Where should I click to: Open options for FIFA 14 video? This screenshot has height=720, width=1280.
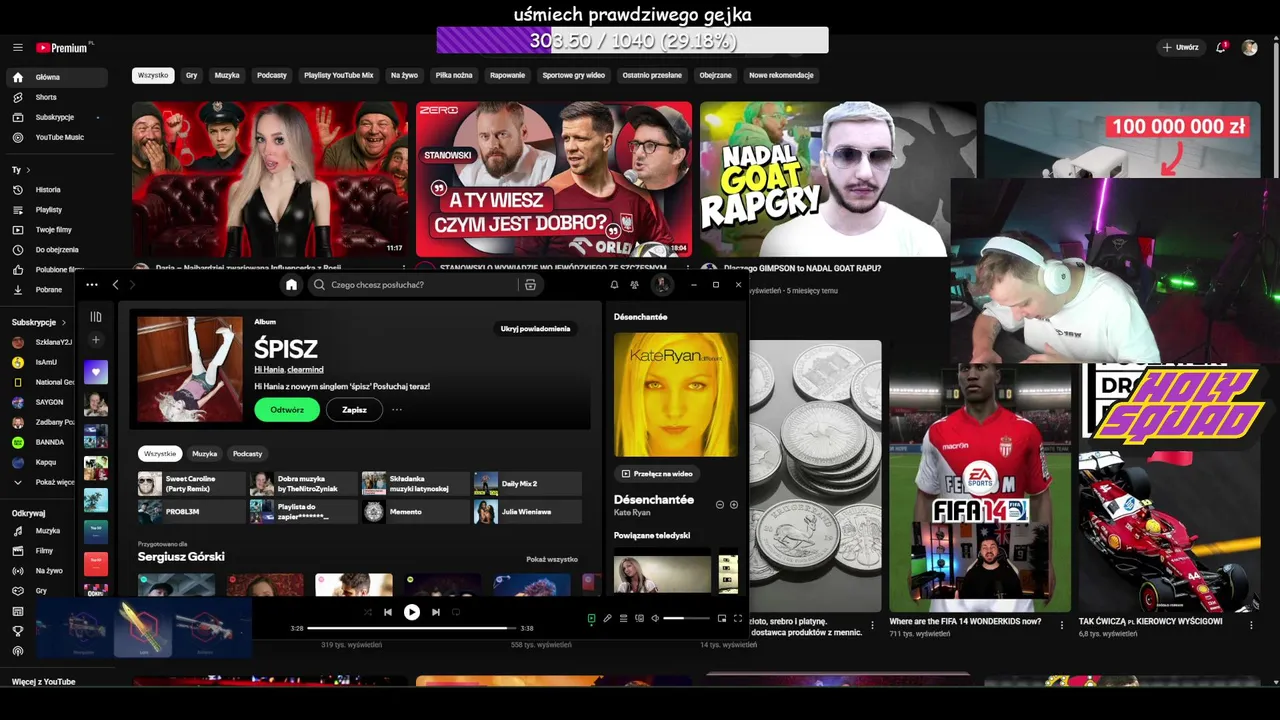(x=1062, y=624)
